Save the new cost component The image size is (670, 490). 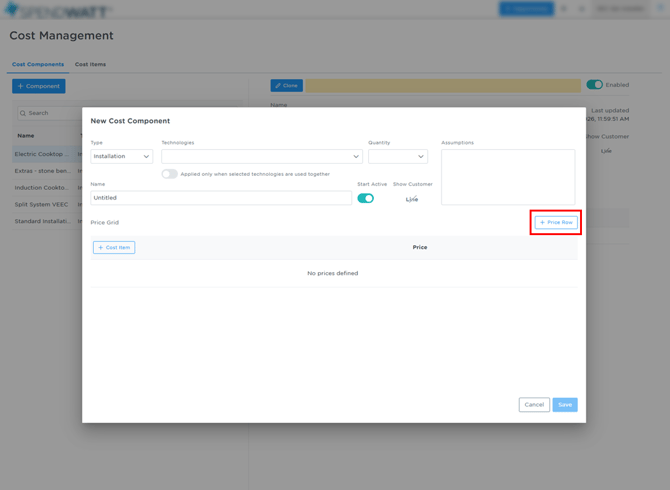(565, 405)
